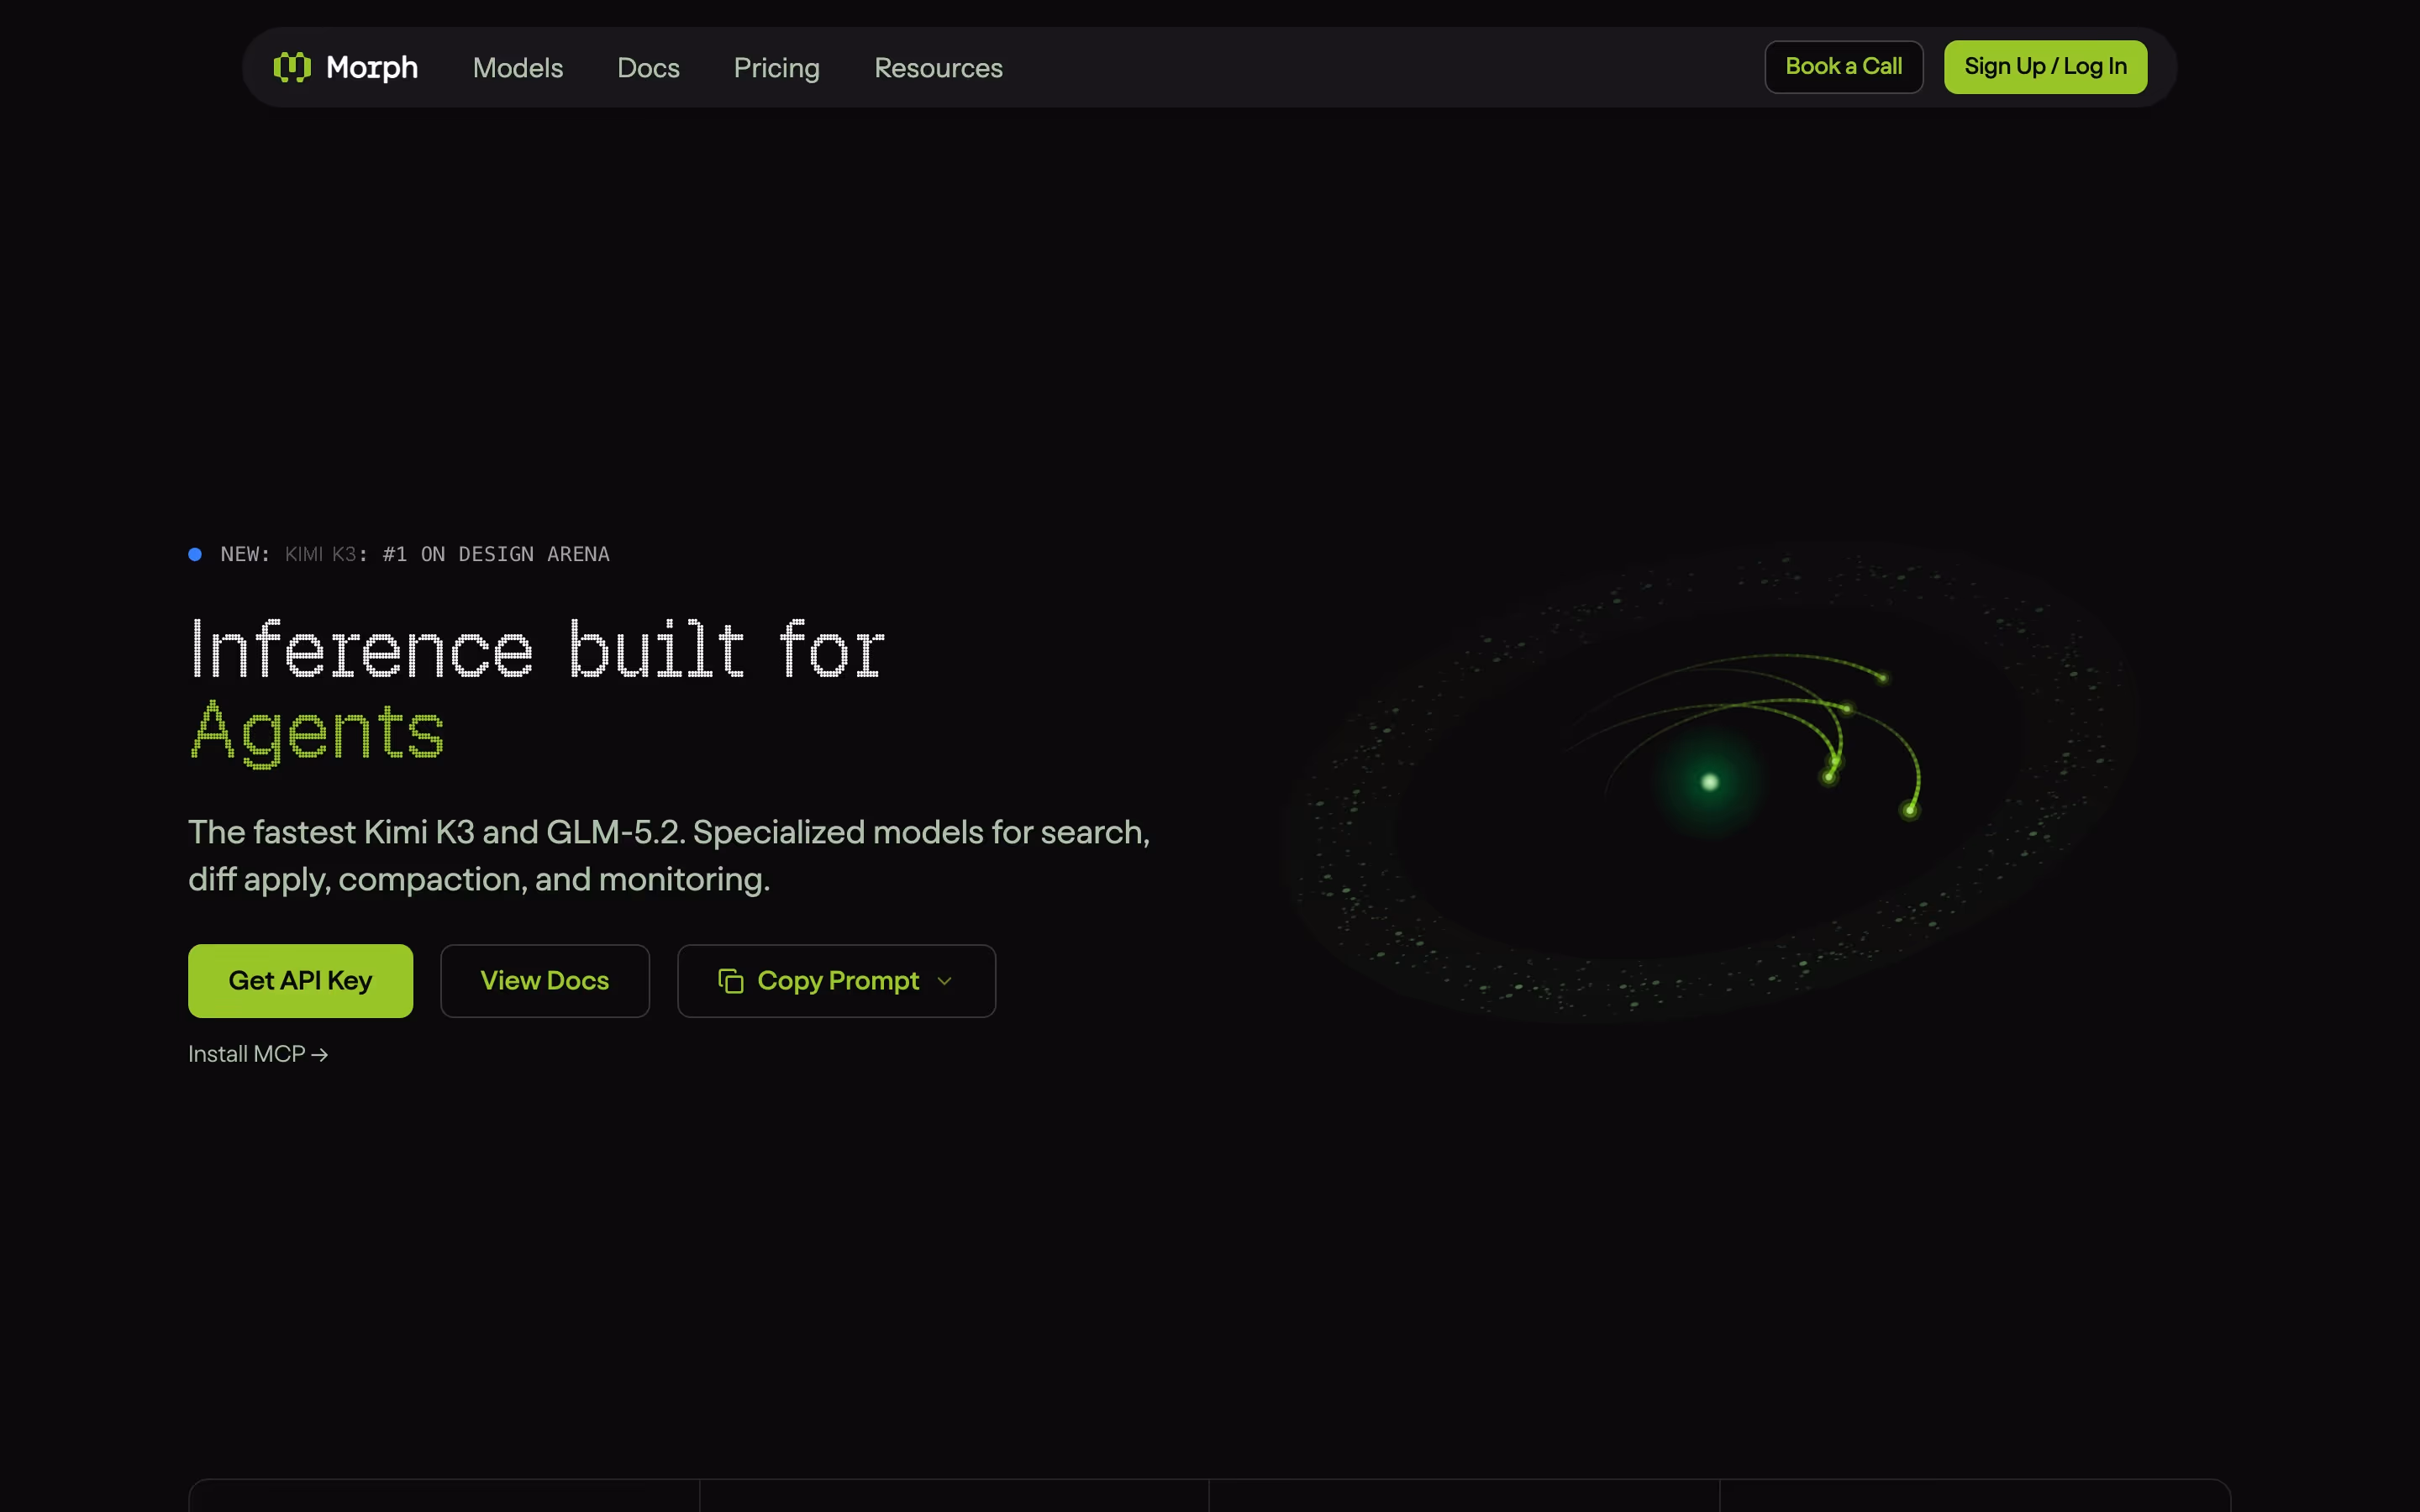
Task: Click the blue dot beside NEW announcement
Action: [195, 554]
